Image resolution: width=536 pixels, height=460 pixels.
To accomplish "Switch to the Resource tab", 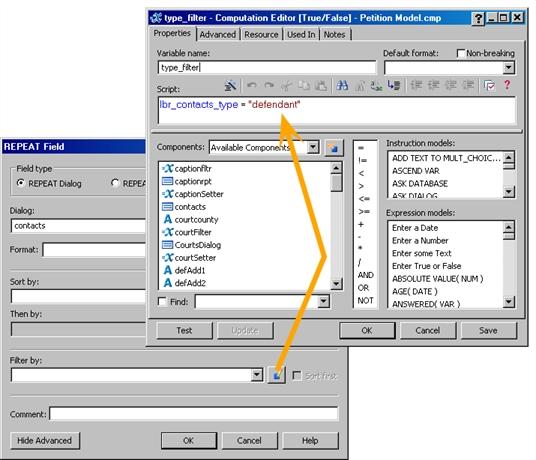I will (x=262, y=35).
